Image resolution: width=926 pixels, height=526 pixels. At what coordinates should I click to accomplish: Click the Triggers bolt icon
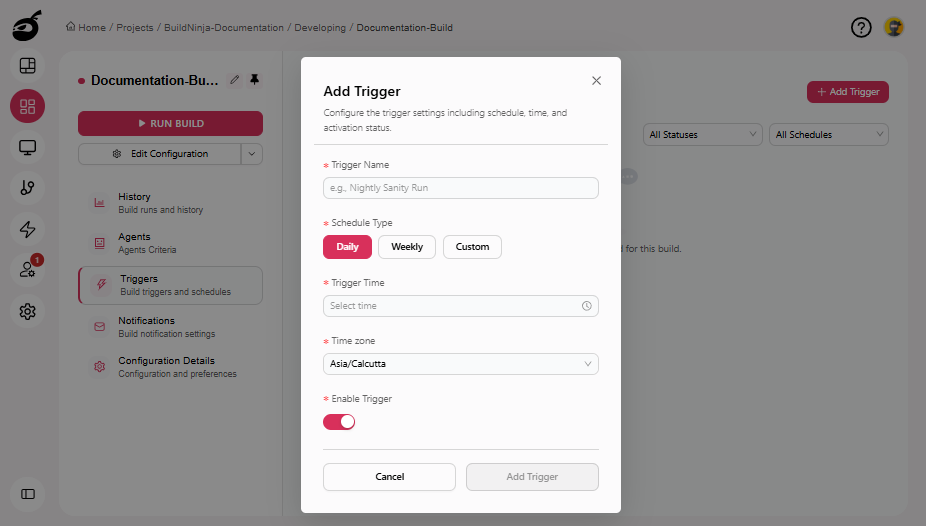pyautogui.click(x=102, y=285)
